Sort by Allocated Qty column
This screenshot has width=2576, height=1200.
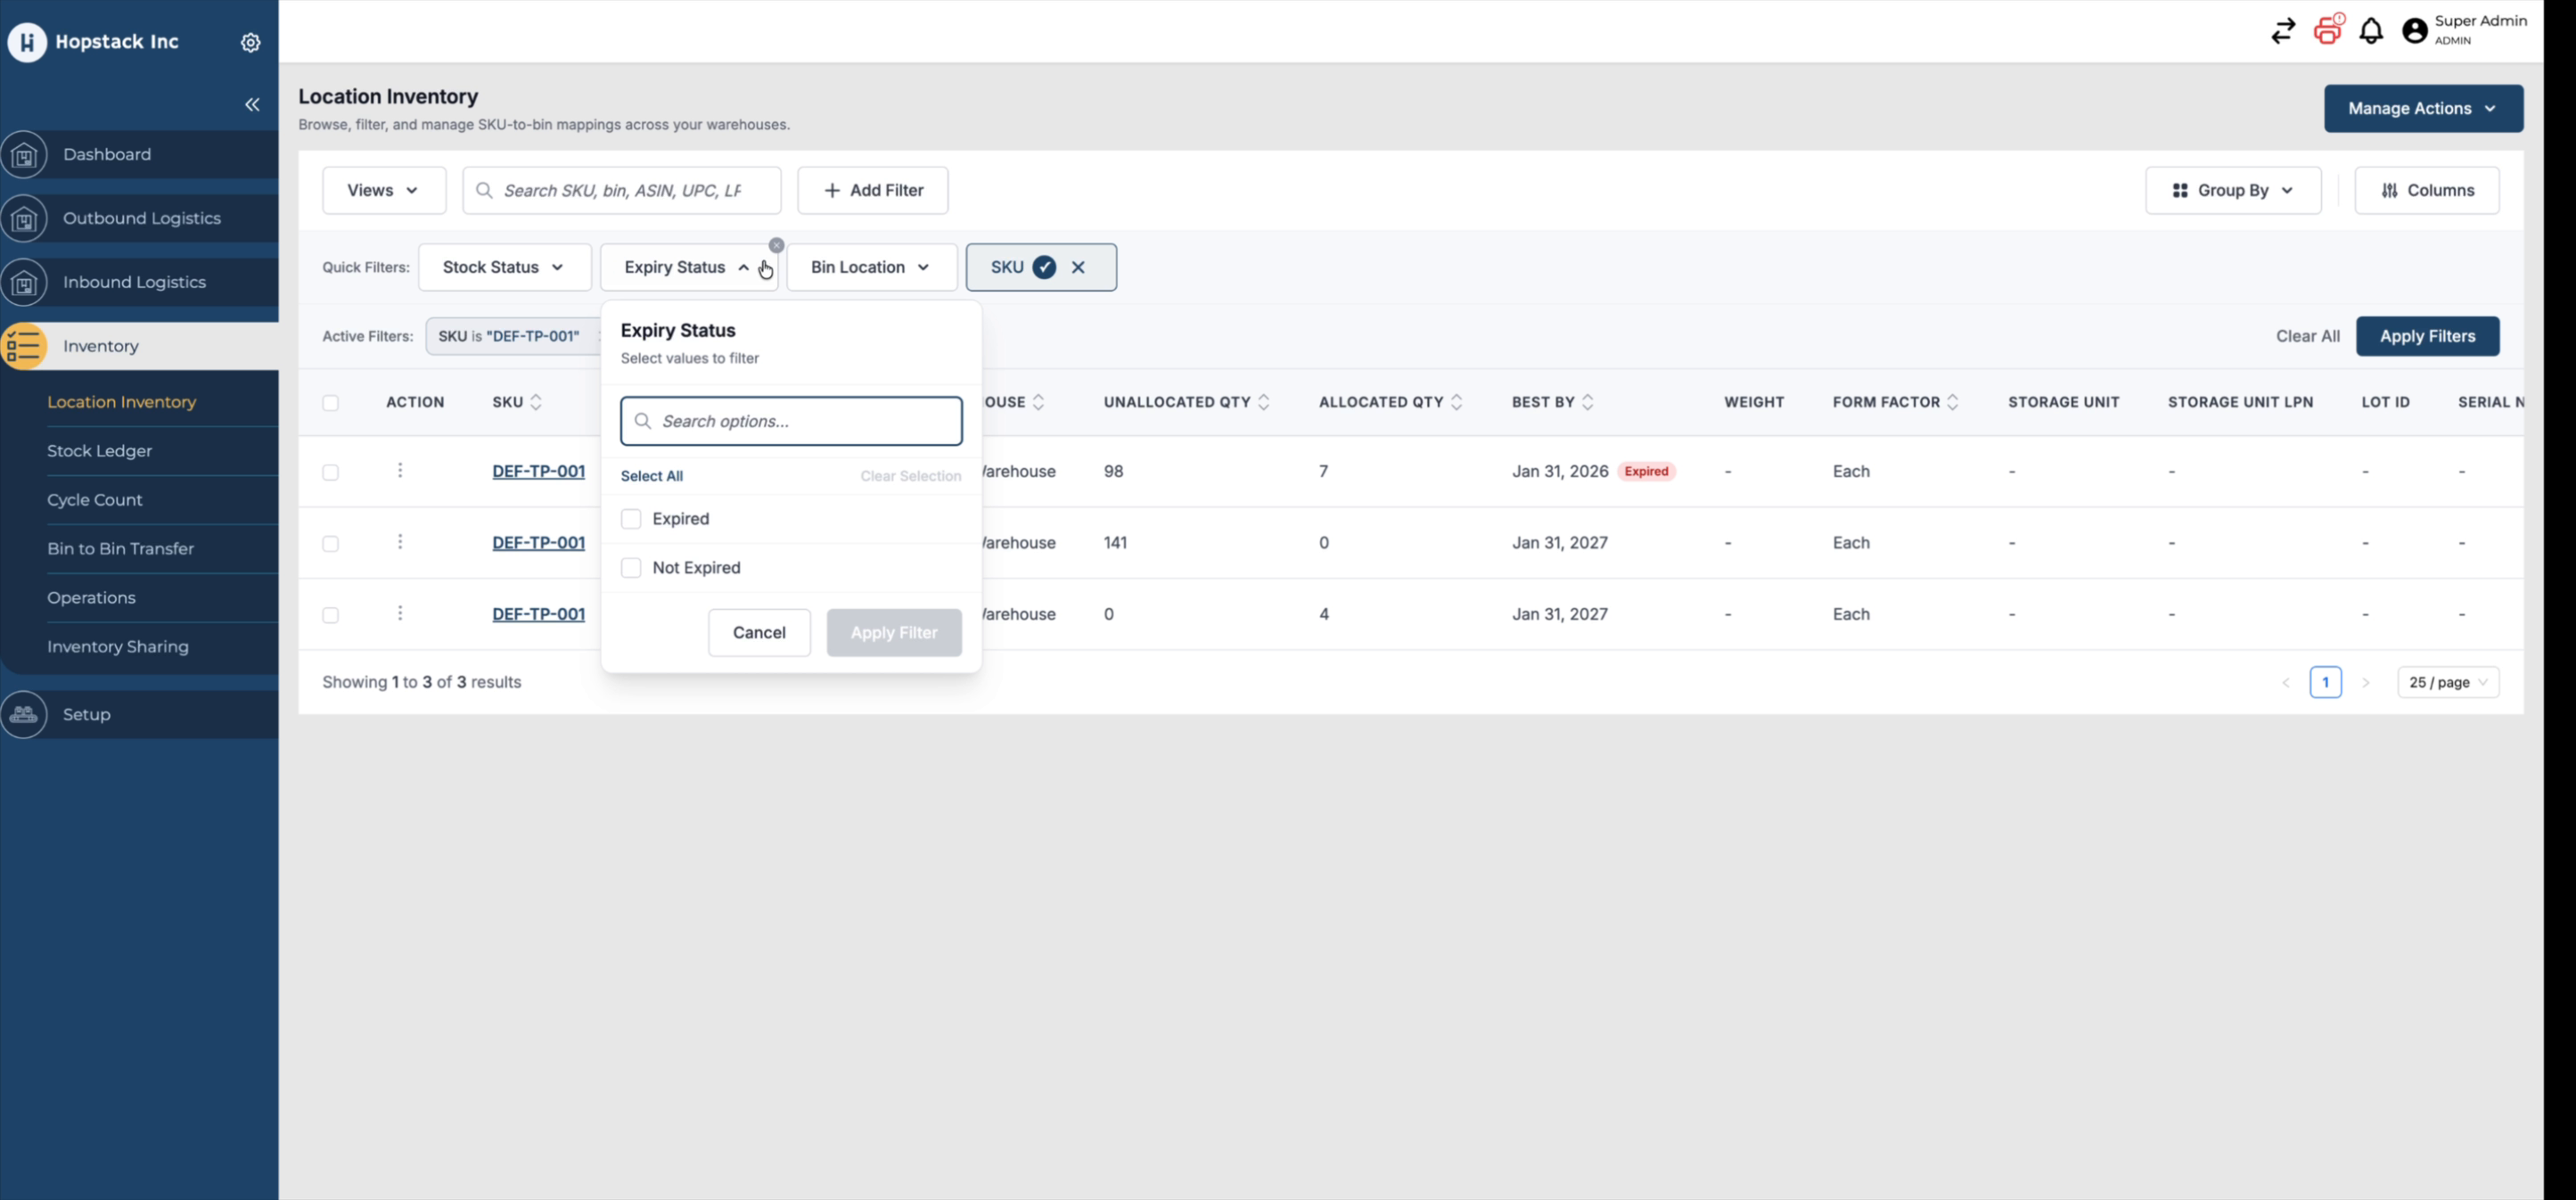1456,402
